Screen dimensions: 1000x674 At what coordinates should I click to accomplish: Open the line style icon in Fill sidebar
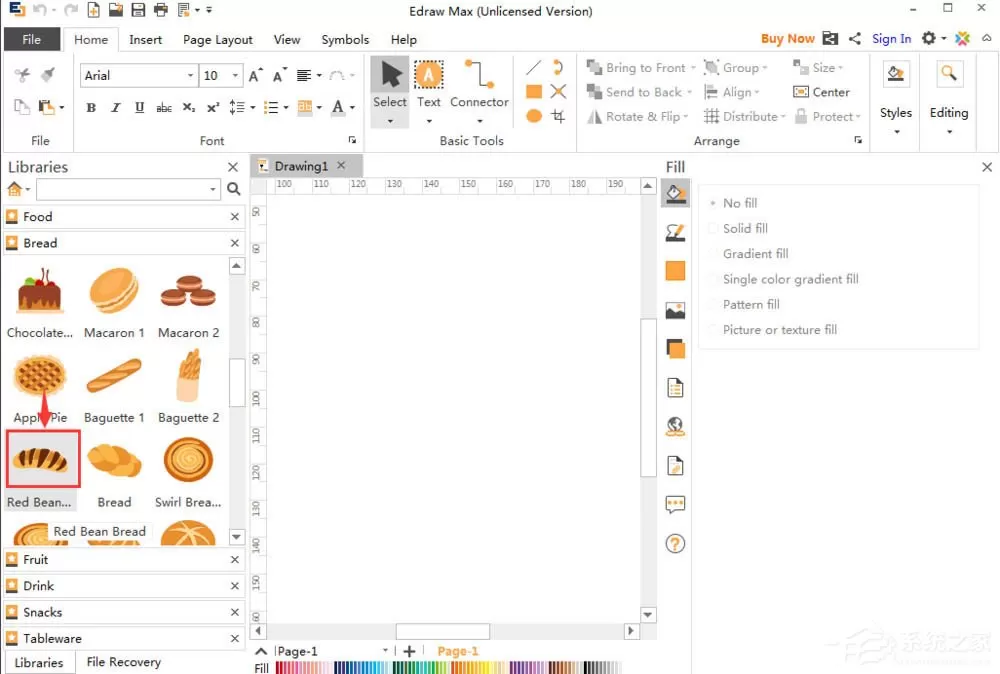[x=675, y=233]
